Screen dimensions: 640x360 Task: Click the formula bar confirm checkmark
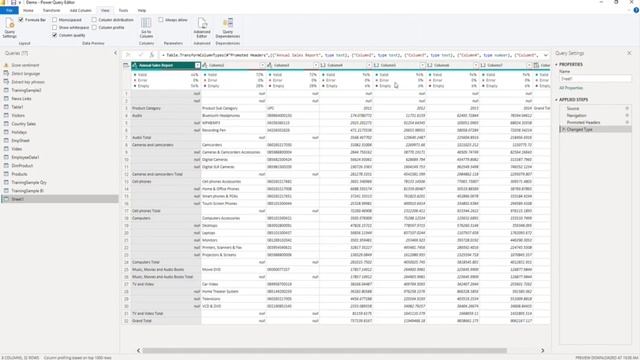pyautogui.click(x=140, y=55)
